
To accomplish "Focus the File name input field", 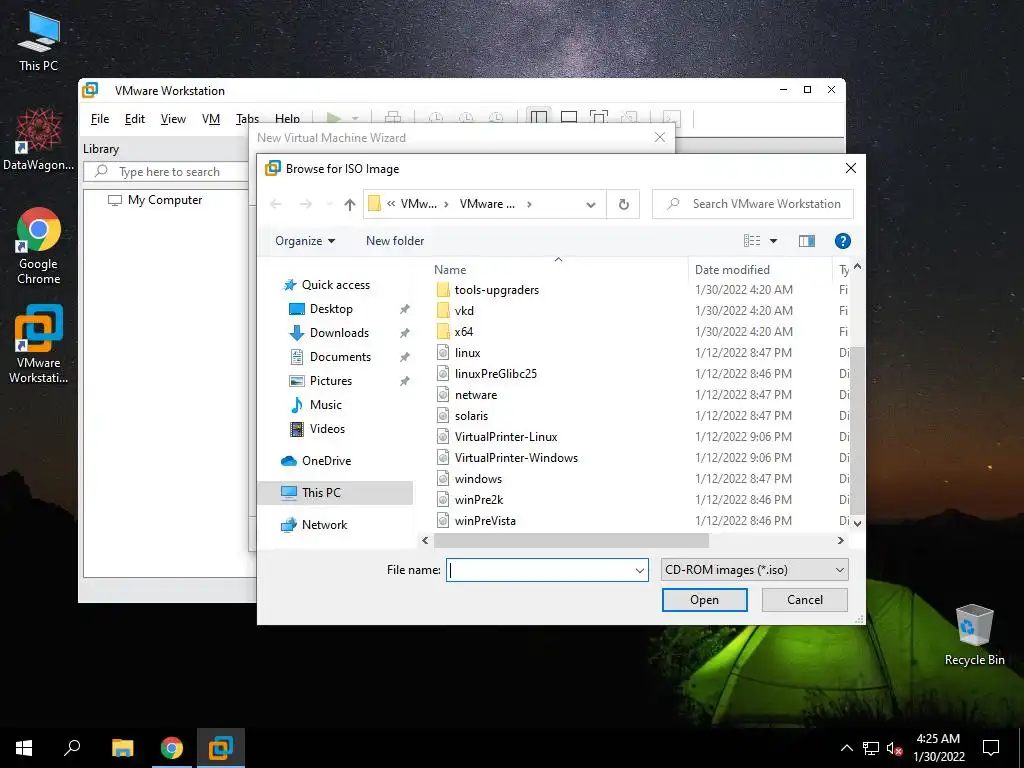I will pyautogui.click(x=539, y=570).
